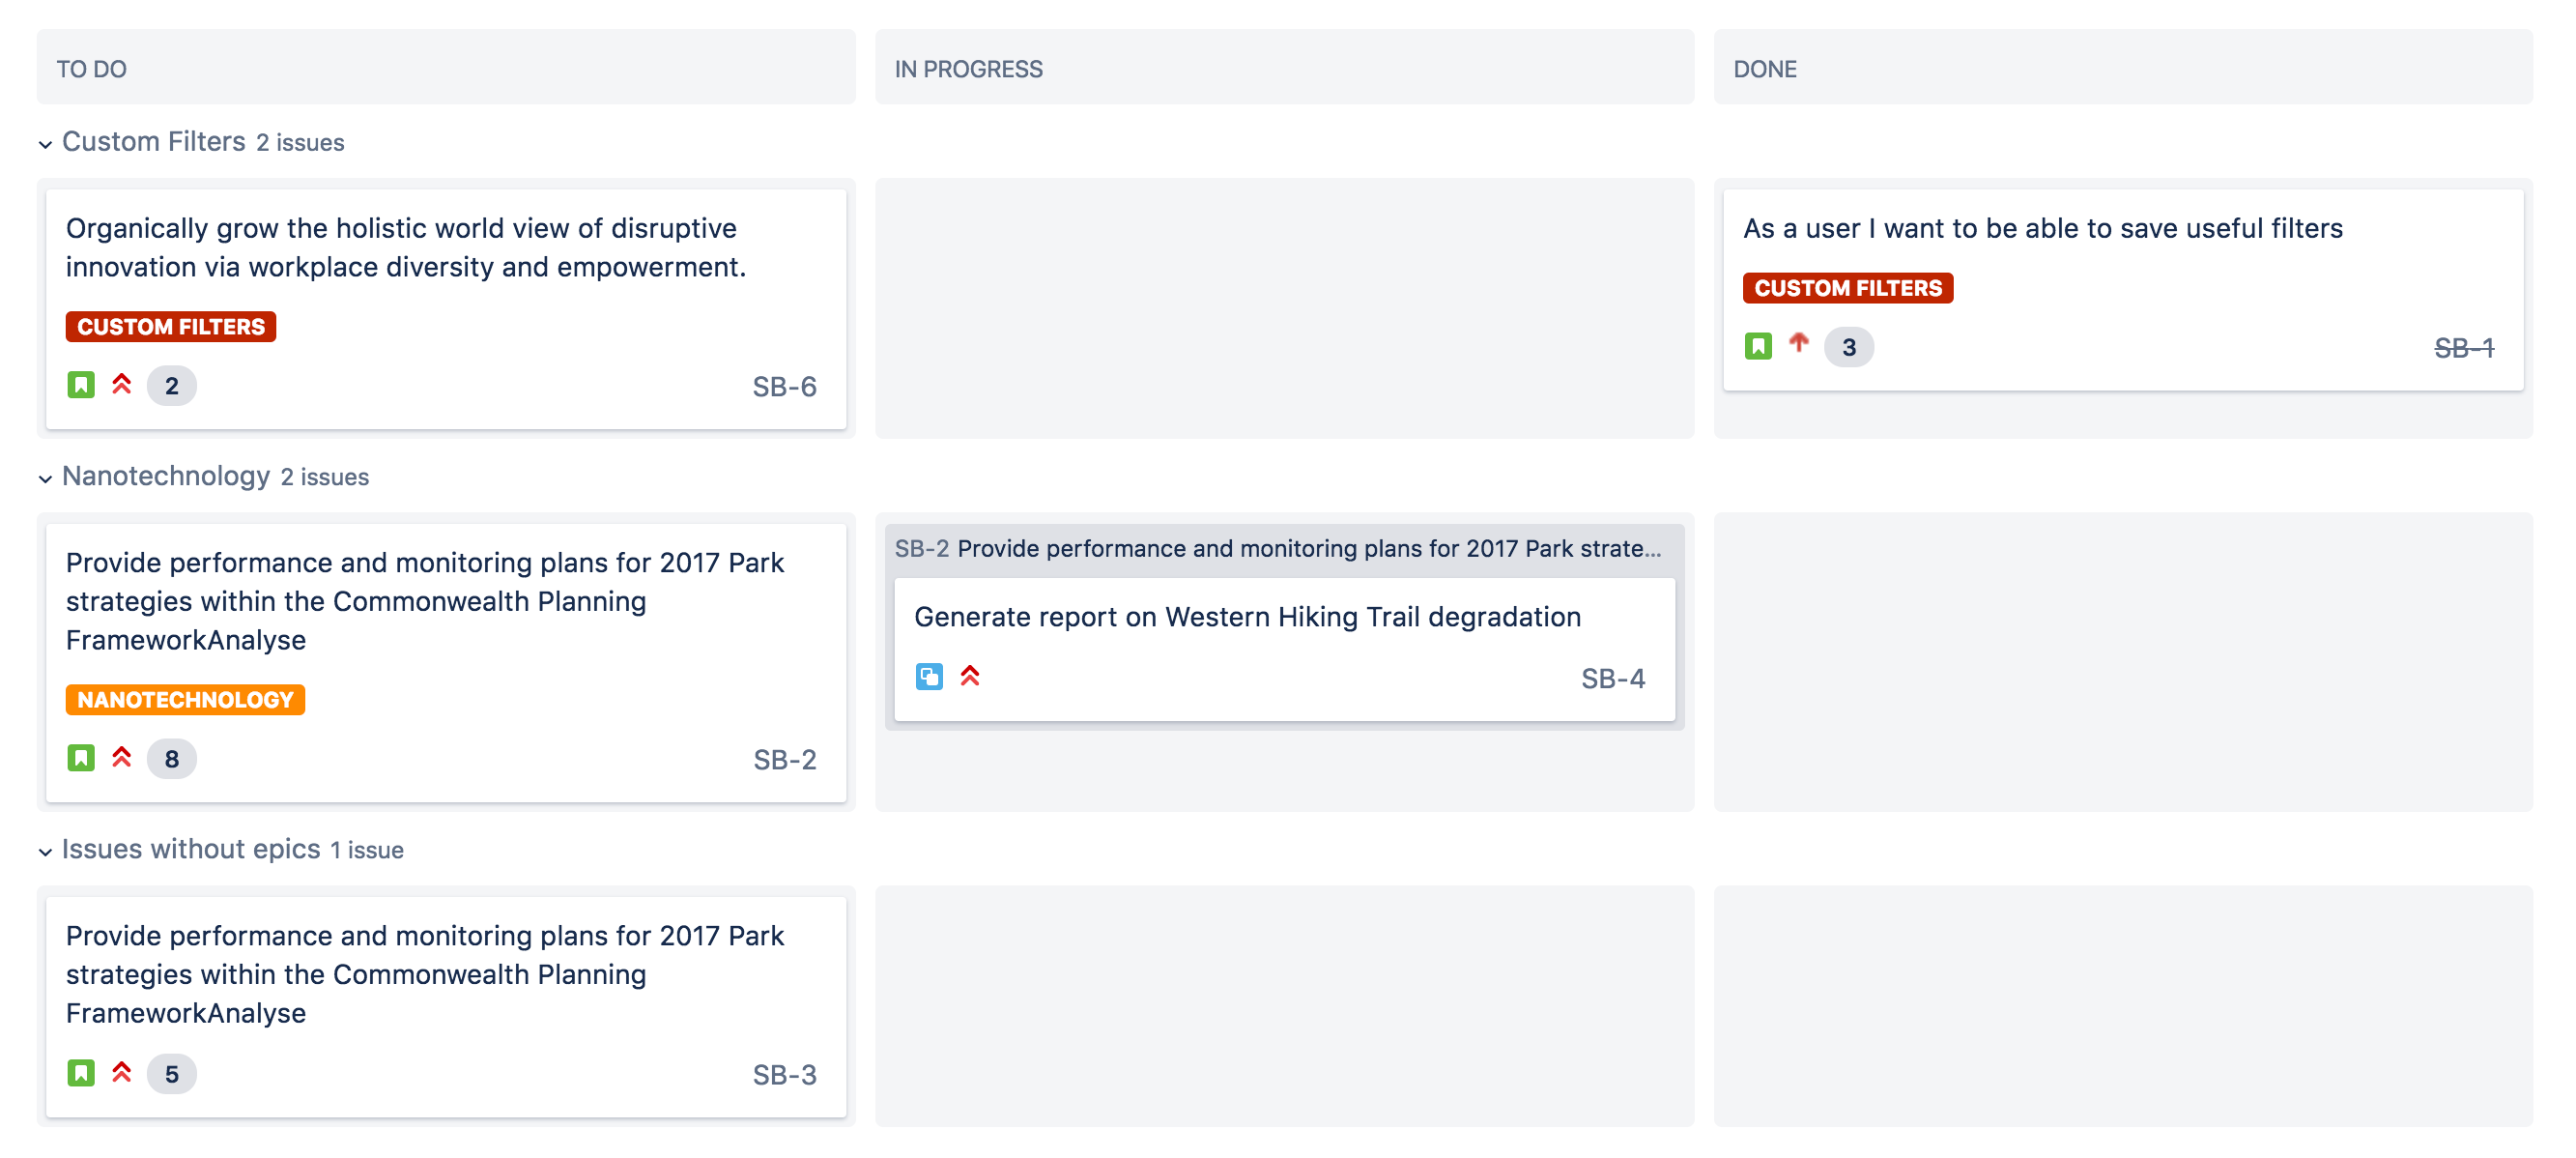Collapse the Issues without epics swimlane

45,851
